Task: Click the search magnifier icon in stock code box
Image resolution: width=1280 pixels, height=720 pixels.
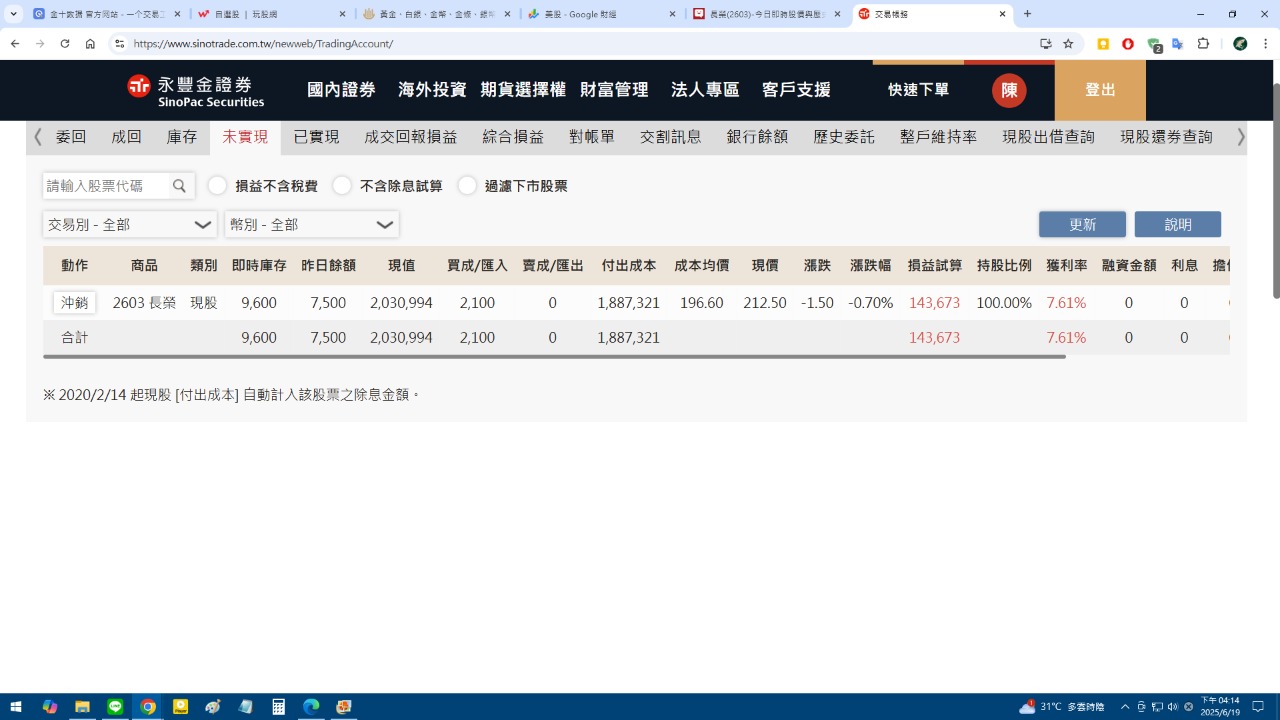Action: (x=180, y=186)
